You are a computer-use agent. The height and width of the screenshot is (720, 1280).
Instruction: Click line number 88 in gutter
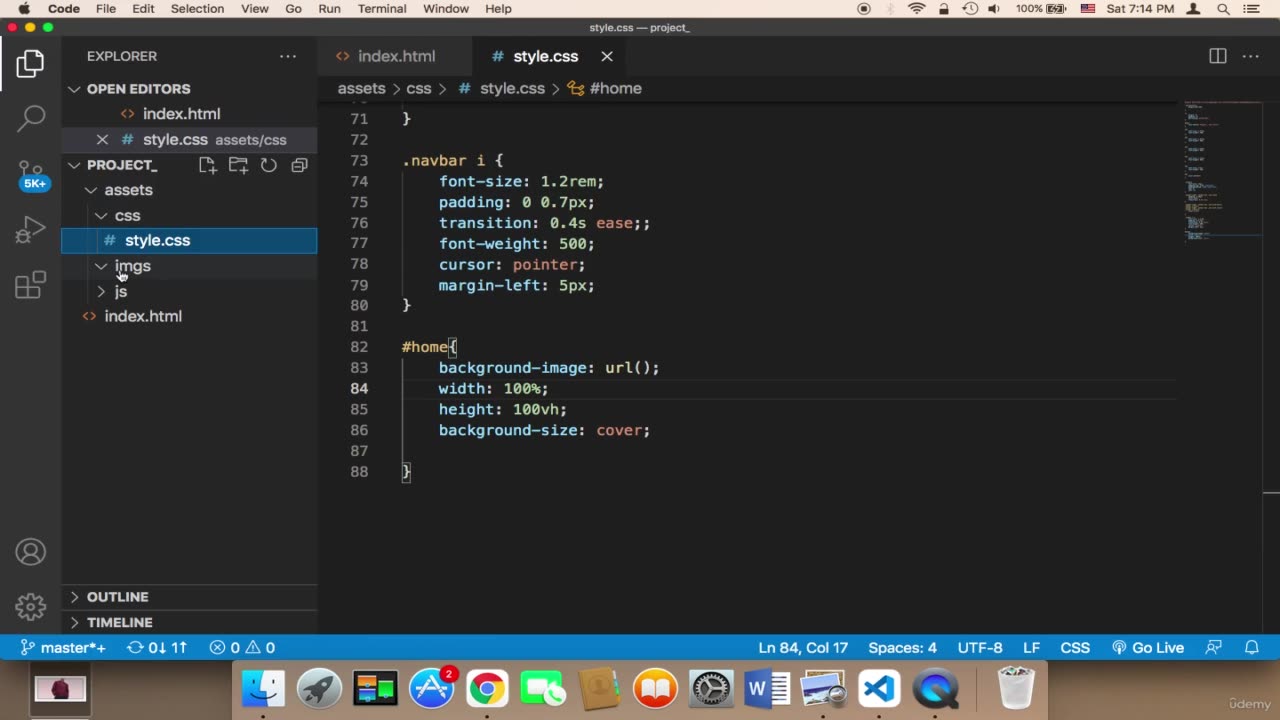(359, 472)
